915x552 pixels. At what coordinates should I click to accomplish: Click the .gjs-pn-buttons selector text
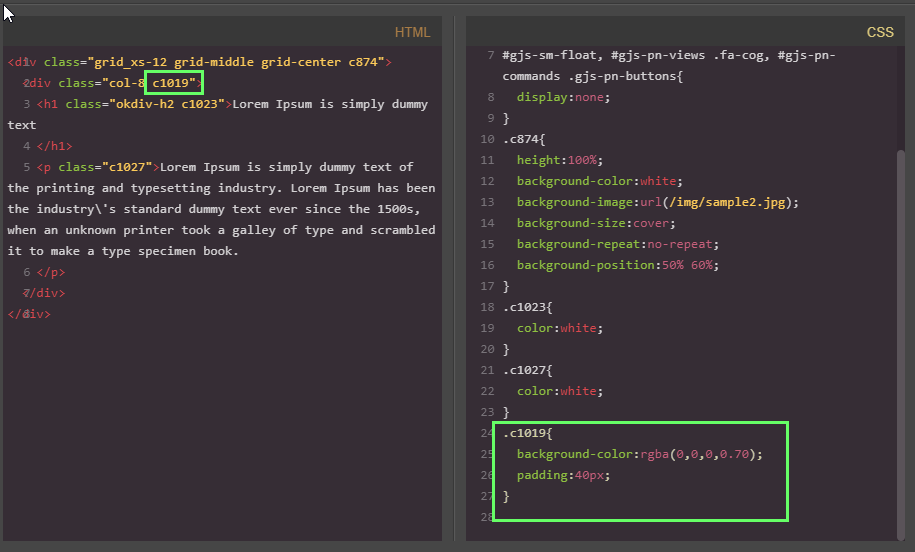621,76
